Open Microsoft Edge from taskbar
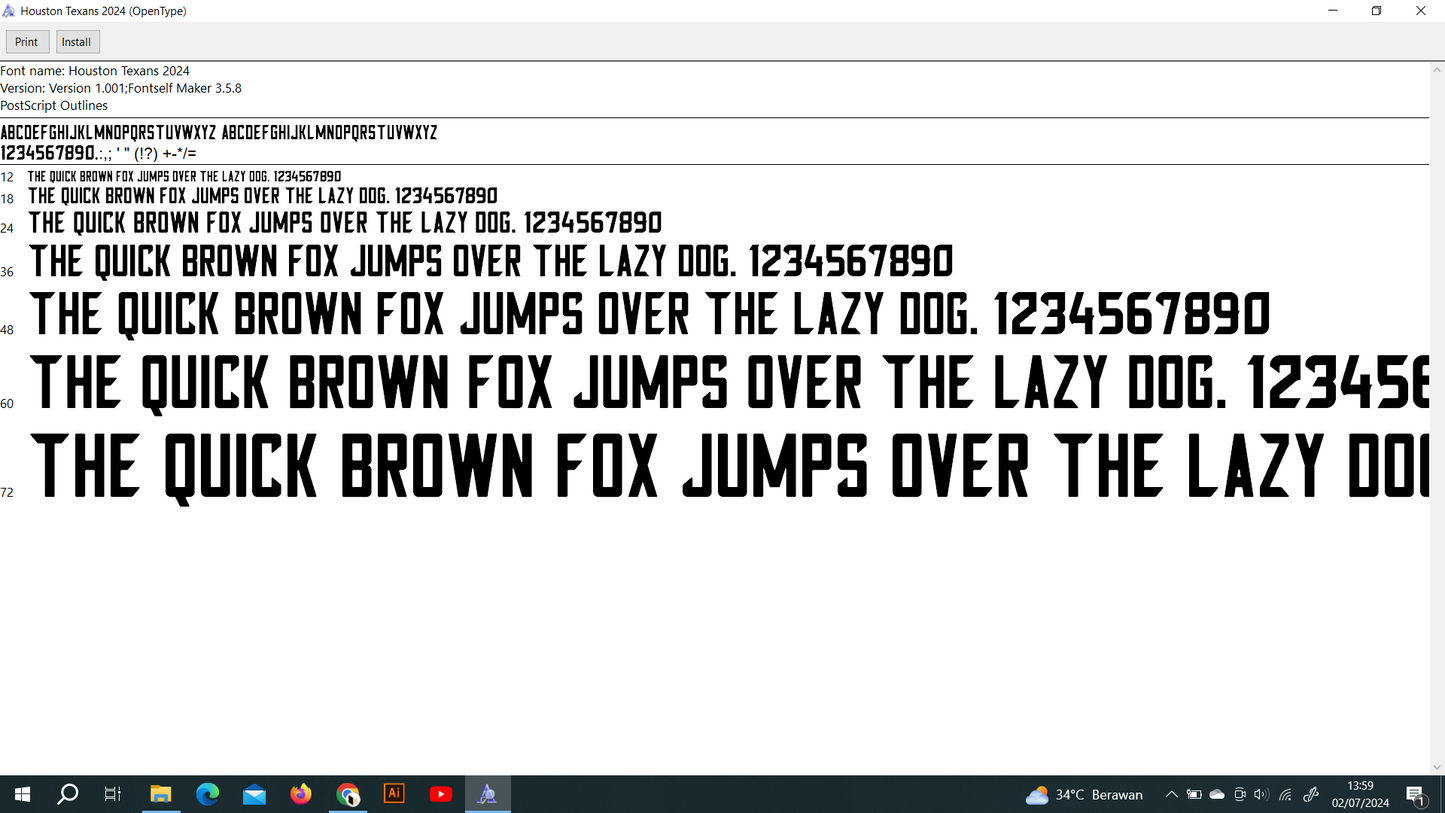The image size is (1445, 813). pos(207,794)
